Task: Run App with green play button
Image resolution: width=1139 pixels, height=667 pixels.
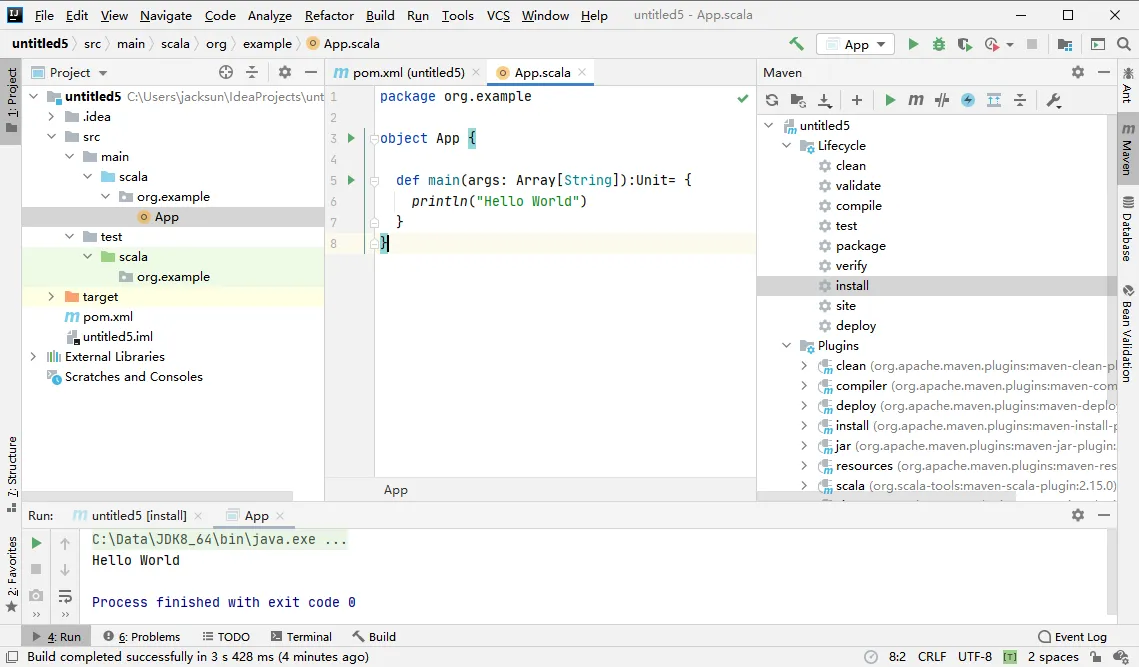Action: tap(913, 44)
